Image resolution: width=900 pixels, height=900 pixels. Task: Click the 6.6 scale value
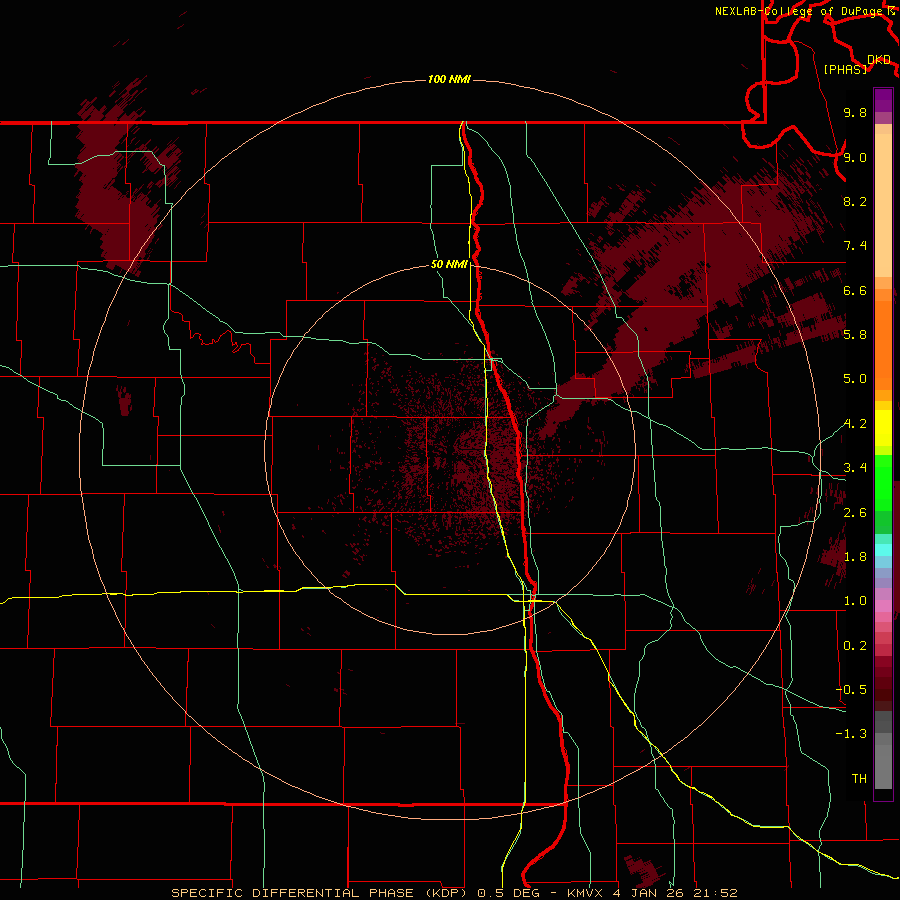pyautogui.click(x=855, y=290)
